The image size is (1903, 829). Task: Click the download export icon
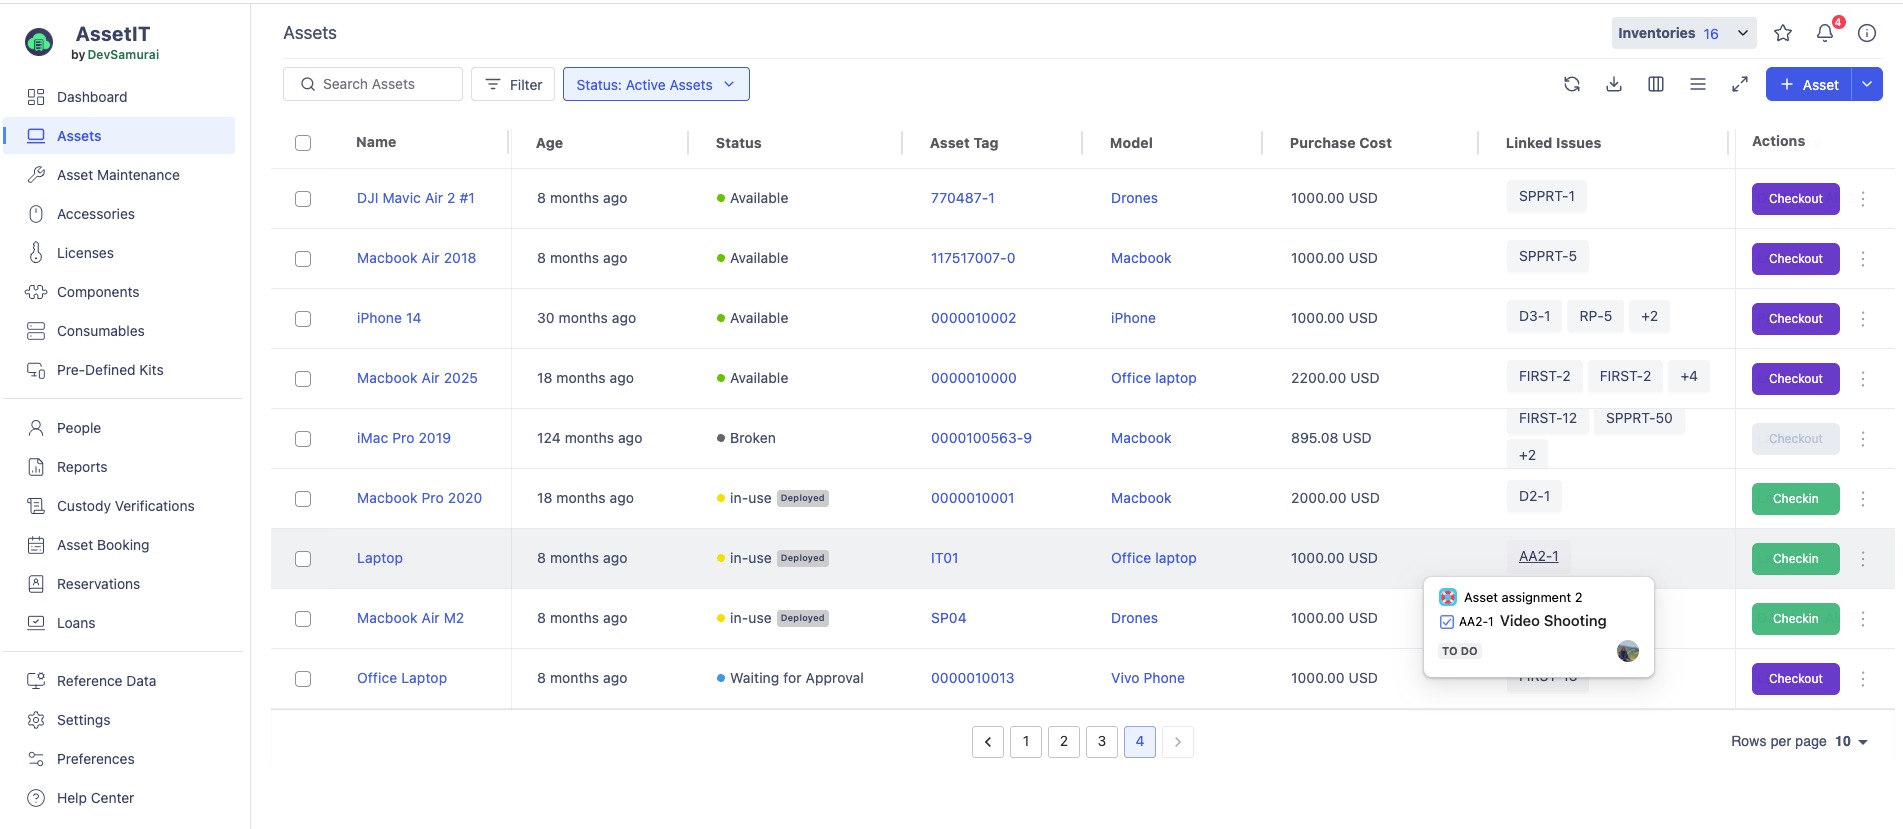(1614, 84)
